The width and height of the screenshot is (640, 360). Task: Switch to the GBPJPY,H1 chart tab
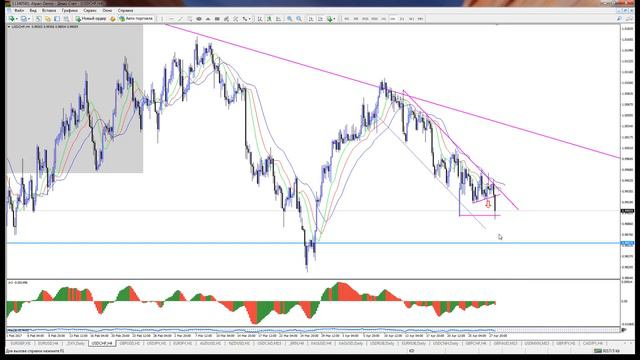click(565, 343)
